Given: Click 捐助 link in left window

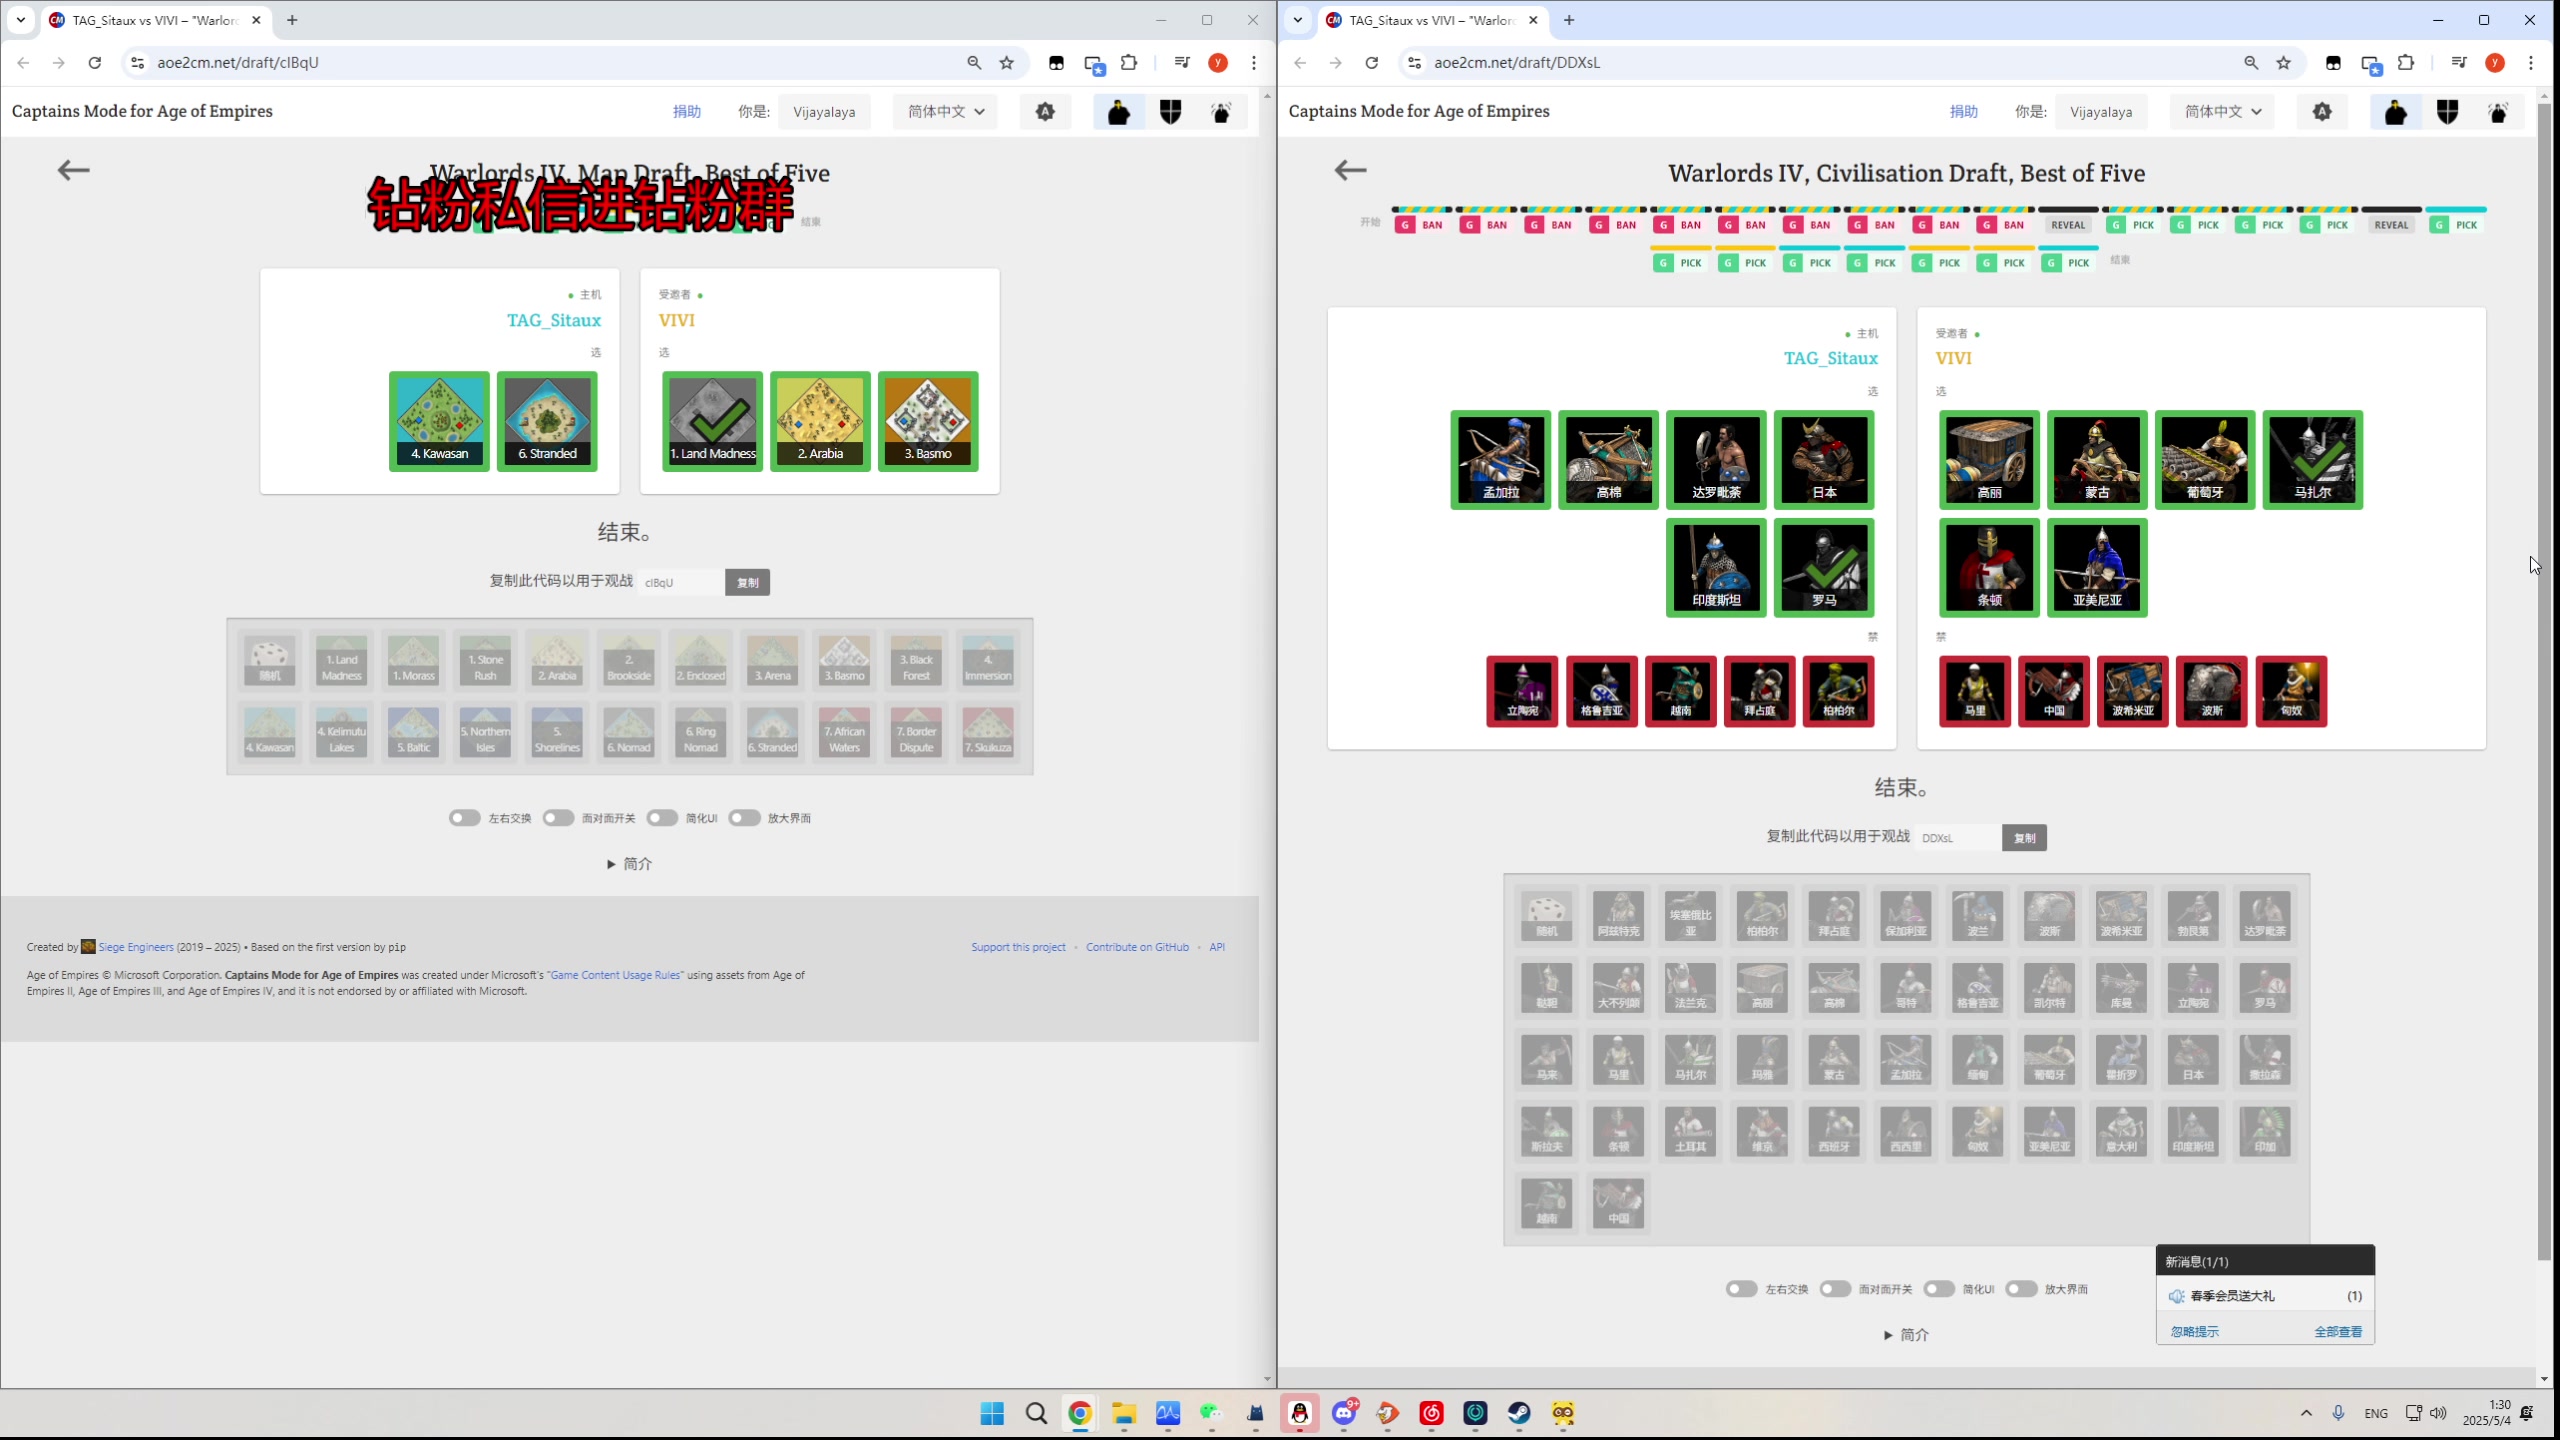Looking at the screenshot, I should (x=687, y=111).
